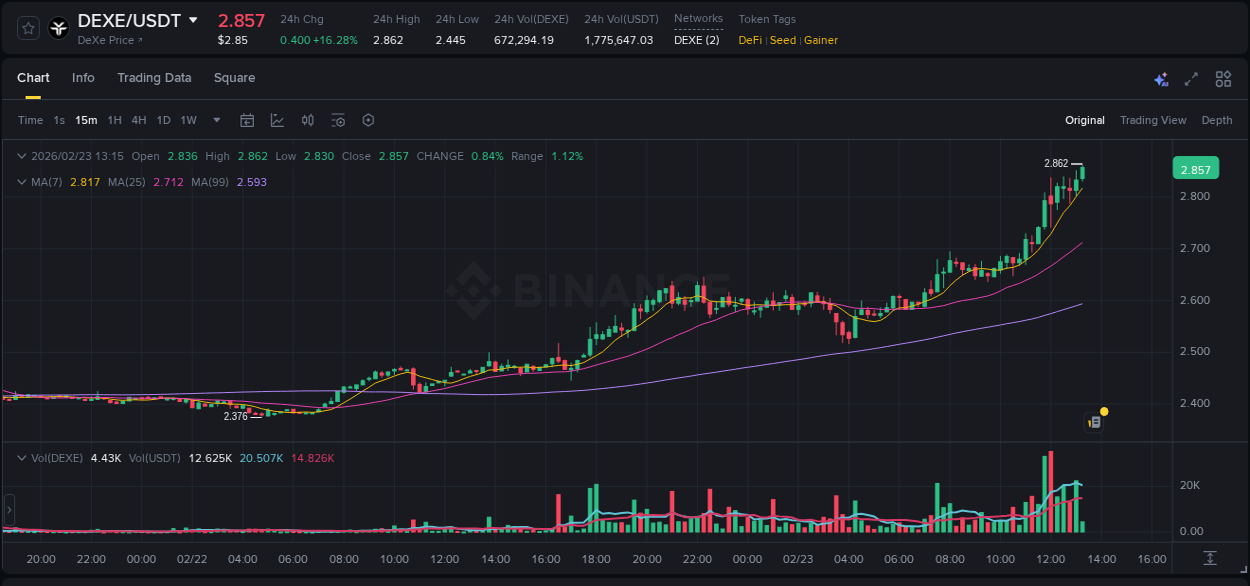1250x586 pixels.
Task: Launch the AI assistant icon
Action: 1160,78
